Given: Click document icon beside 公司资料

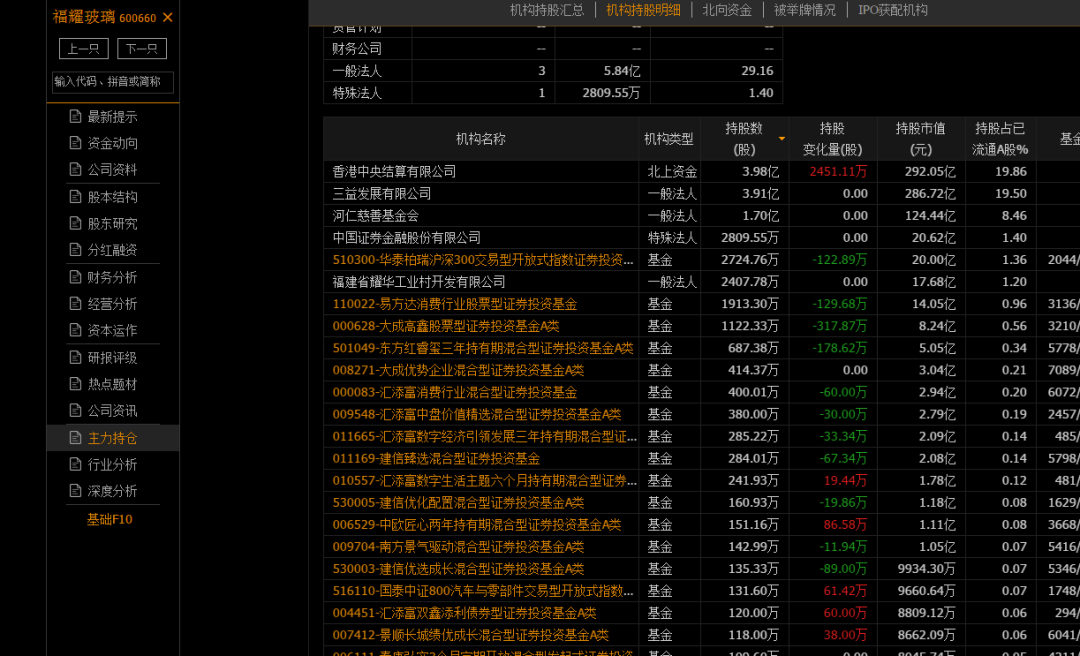Looking at the screenshot, I should click(75, 170).
